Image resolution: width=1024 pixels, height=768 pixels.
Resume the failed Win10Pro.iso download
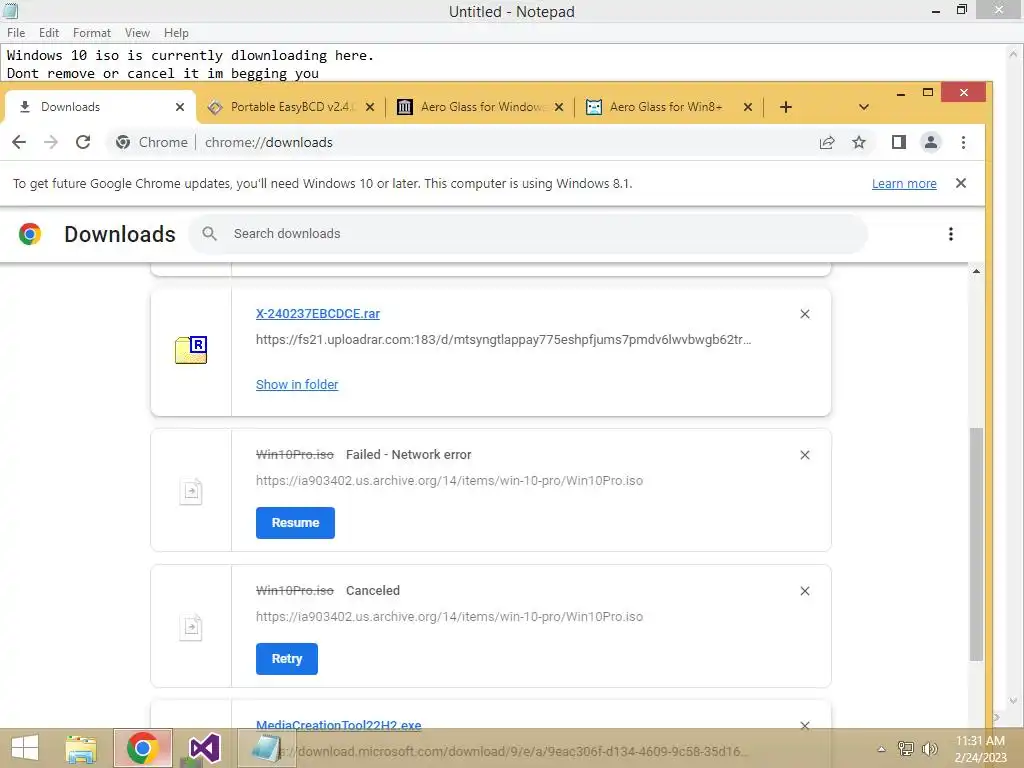pos(295,523)
